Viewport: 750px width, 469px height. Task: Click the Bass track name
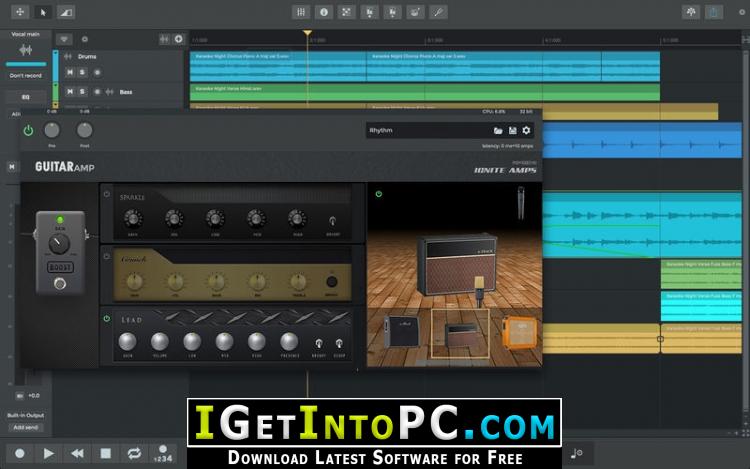(126, 92)
